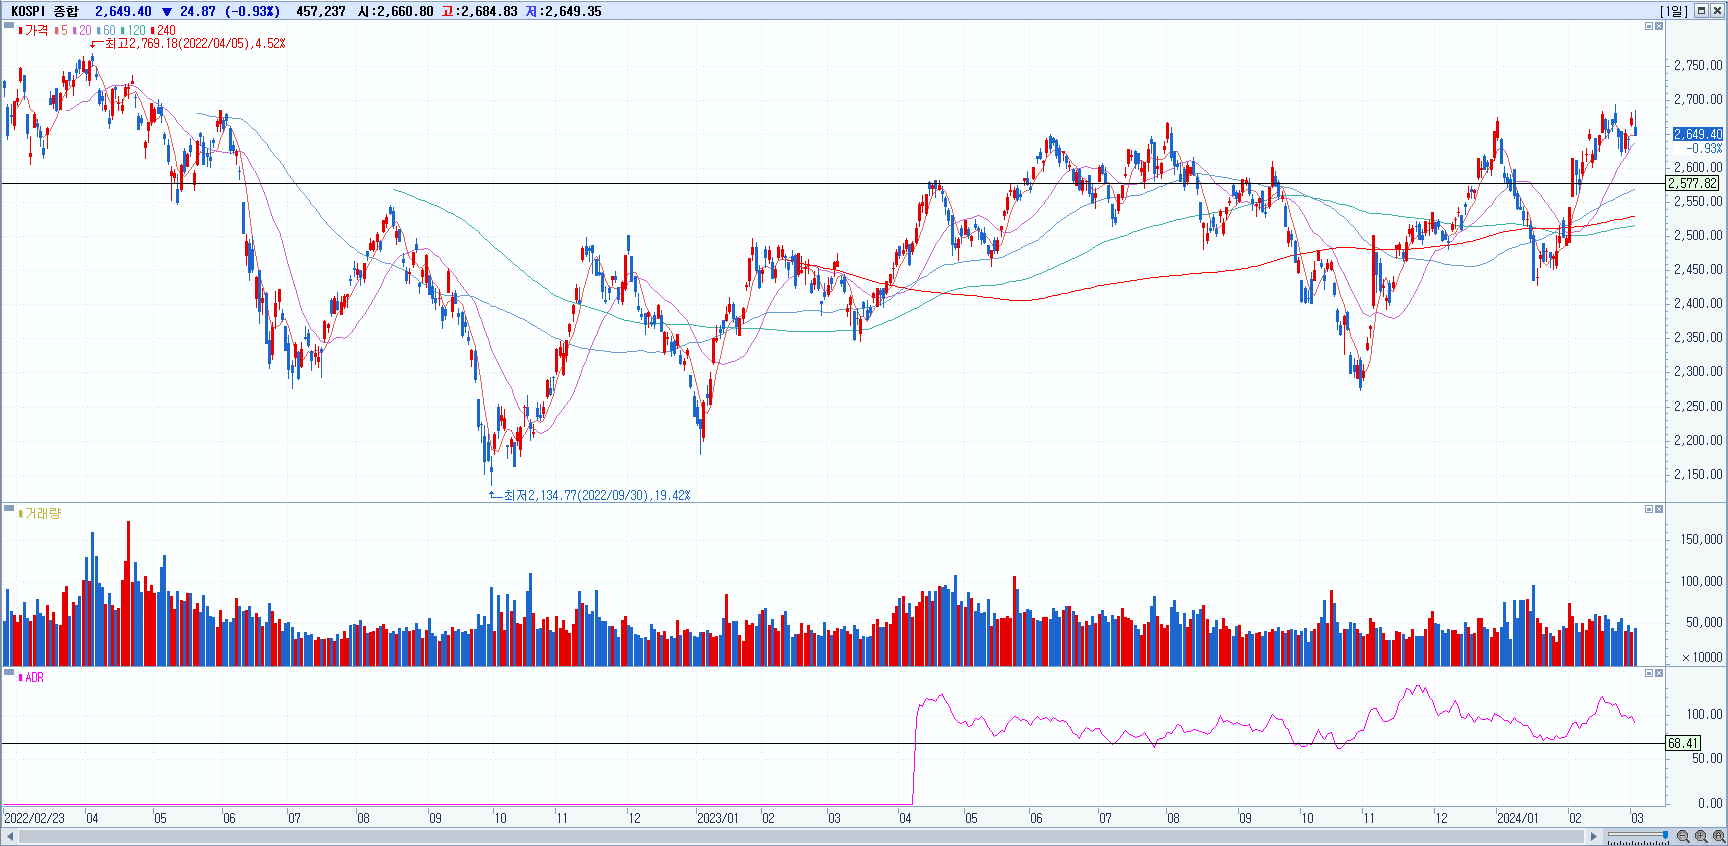The width and height of the screenshot is (1728, 846).
Task: Click the 고:2,684.83 high value in header
Action: (x=480, y=11)
